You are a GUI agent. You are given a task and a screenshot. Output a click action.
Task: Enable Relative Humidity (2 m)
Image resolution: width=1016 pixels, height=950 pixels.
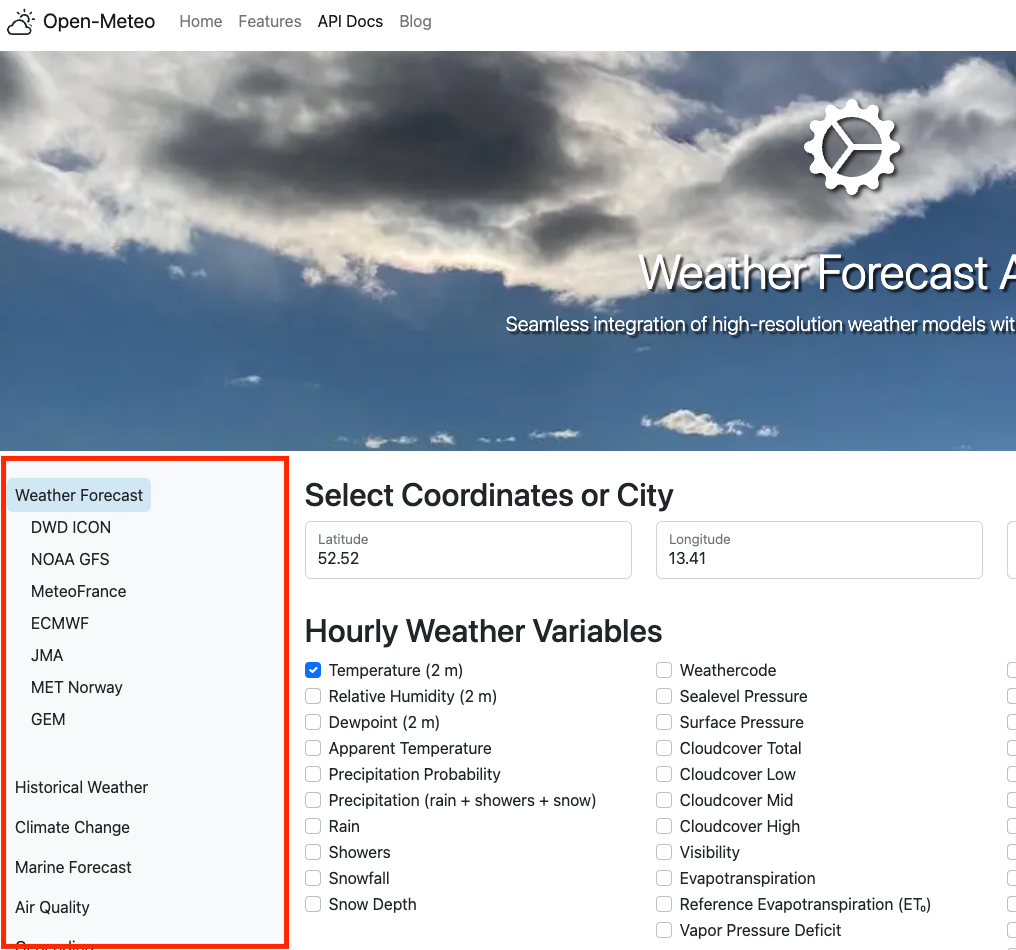[313, 696]
